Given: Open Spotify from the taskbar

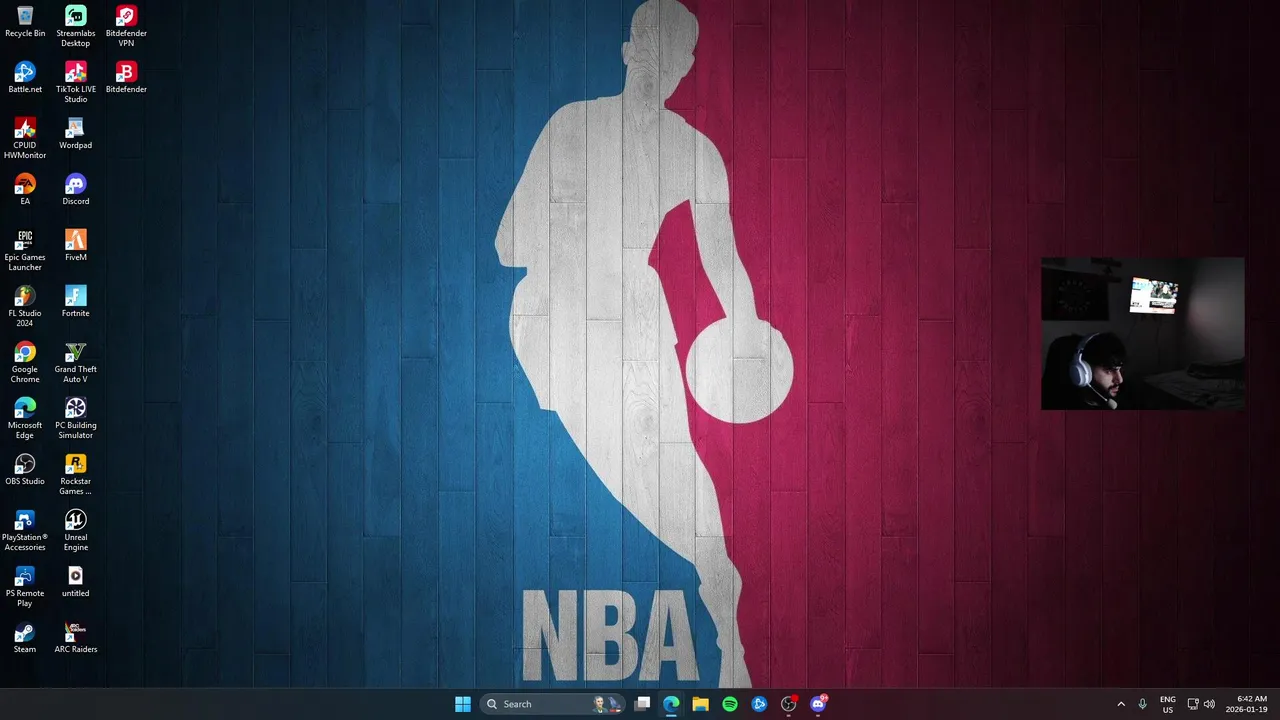Looking at the screenshot, I should point(730,704).
